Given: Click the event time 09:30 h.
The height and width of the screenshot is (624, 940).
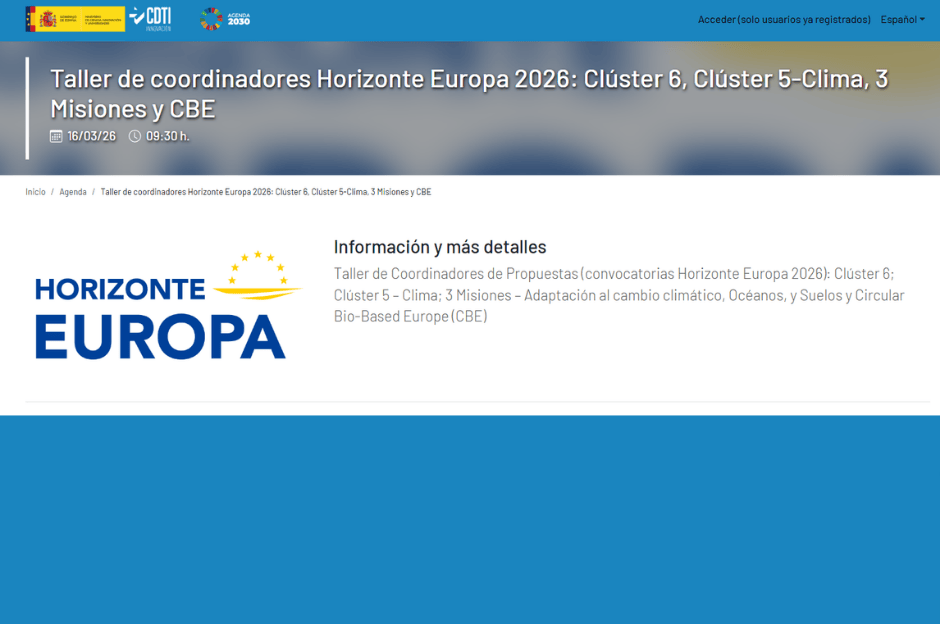Looking at the screenshot, I should click(x=167, y=136).
